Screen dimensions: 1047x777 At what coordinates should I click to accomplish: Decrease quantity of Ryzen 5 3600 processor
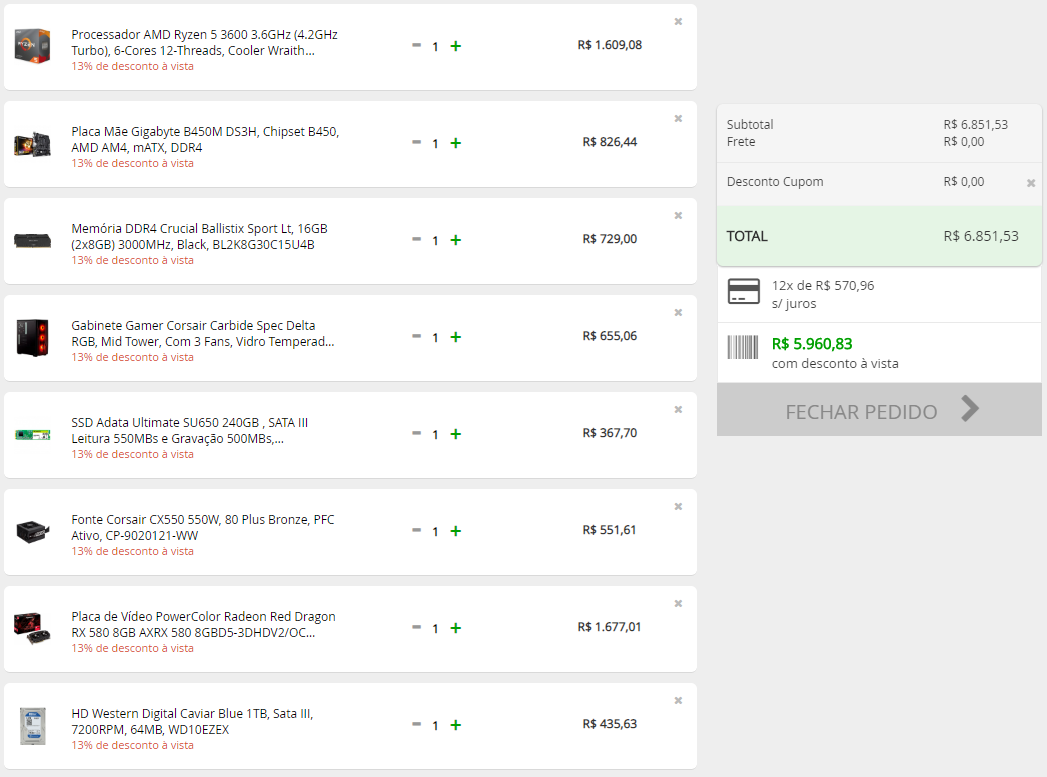point(417,45)
